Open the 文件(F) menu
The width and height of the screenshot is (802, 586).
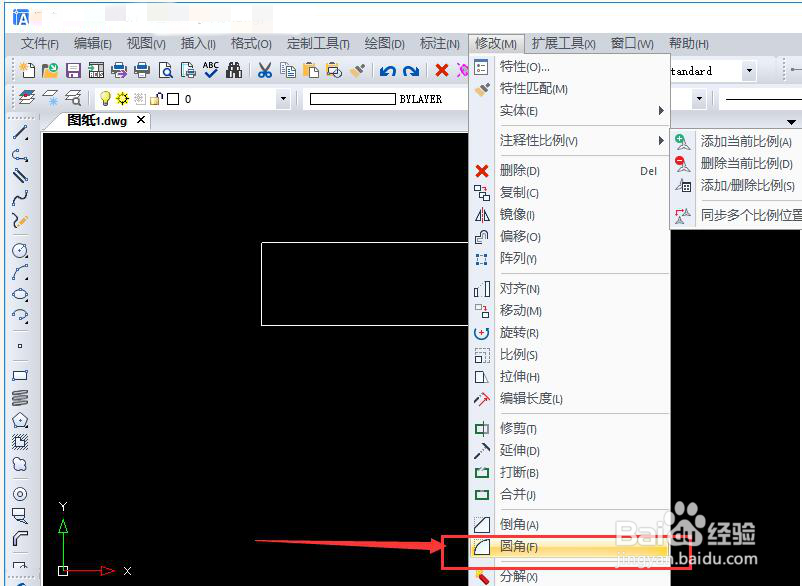[40, 44]
